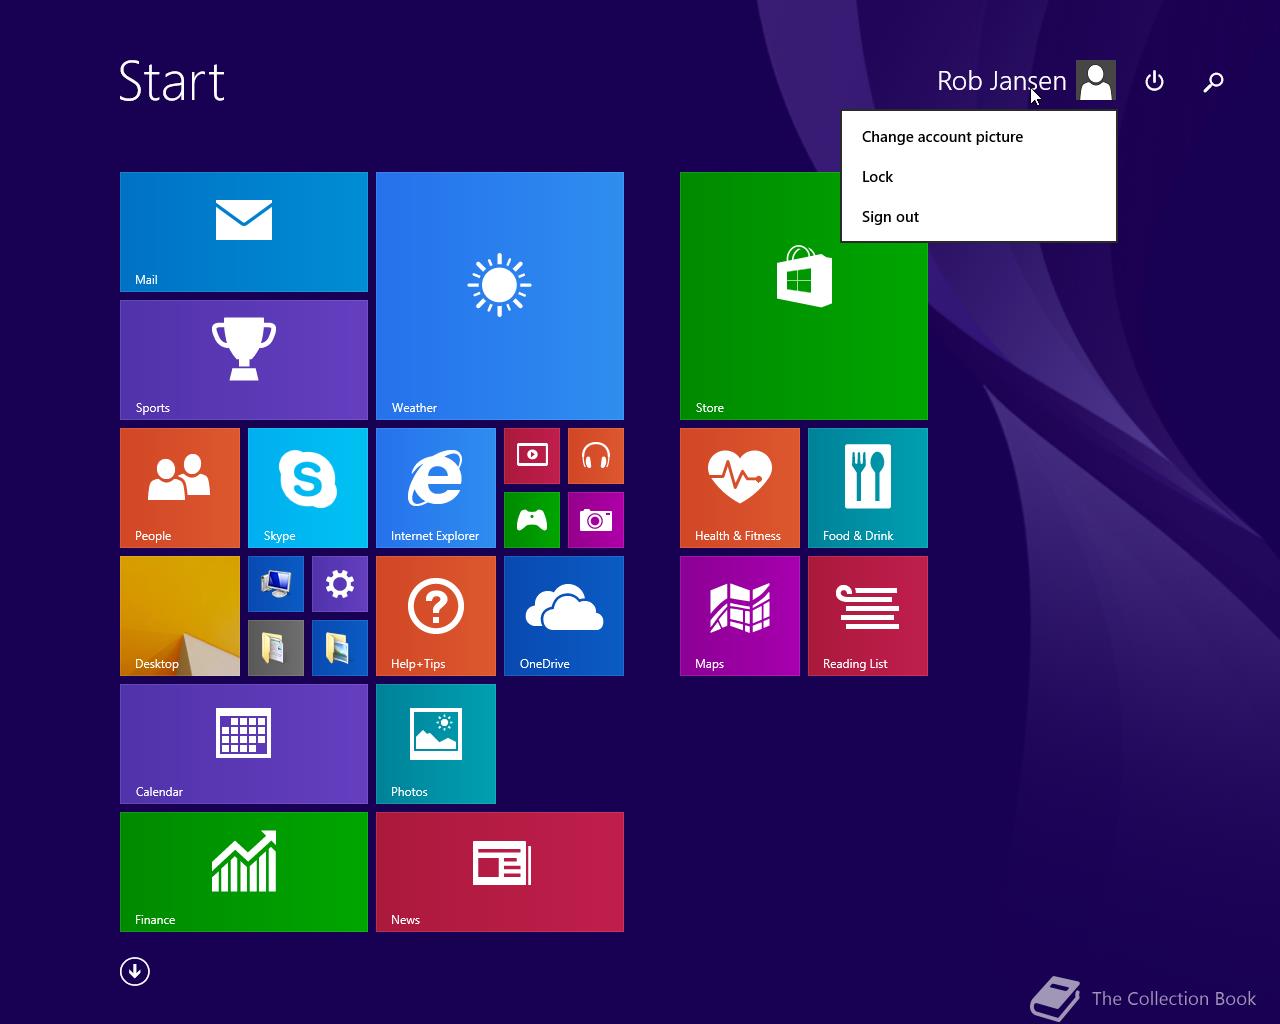Choose Sign out from the account menu
Viewport: 1280px width, 1024px height.
979,217
